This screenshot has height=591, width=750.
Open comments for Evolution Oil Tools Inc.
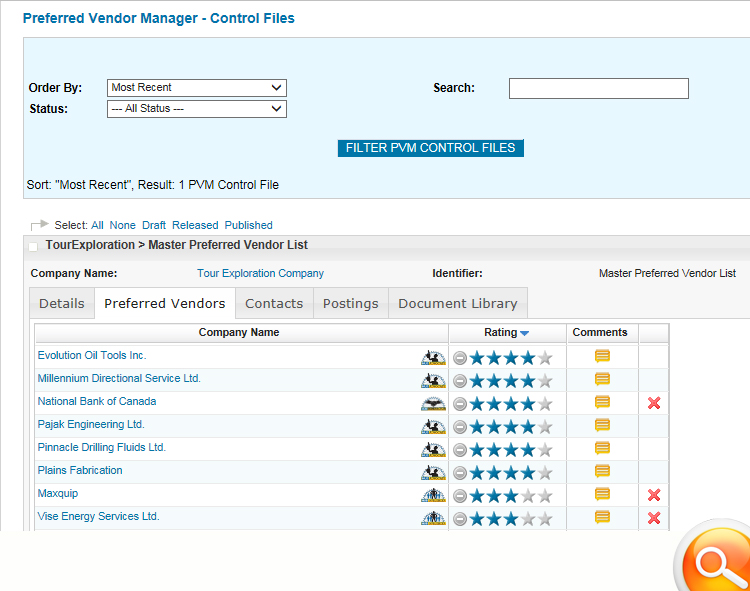point(602,356)
